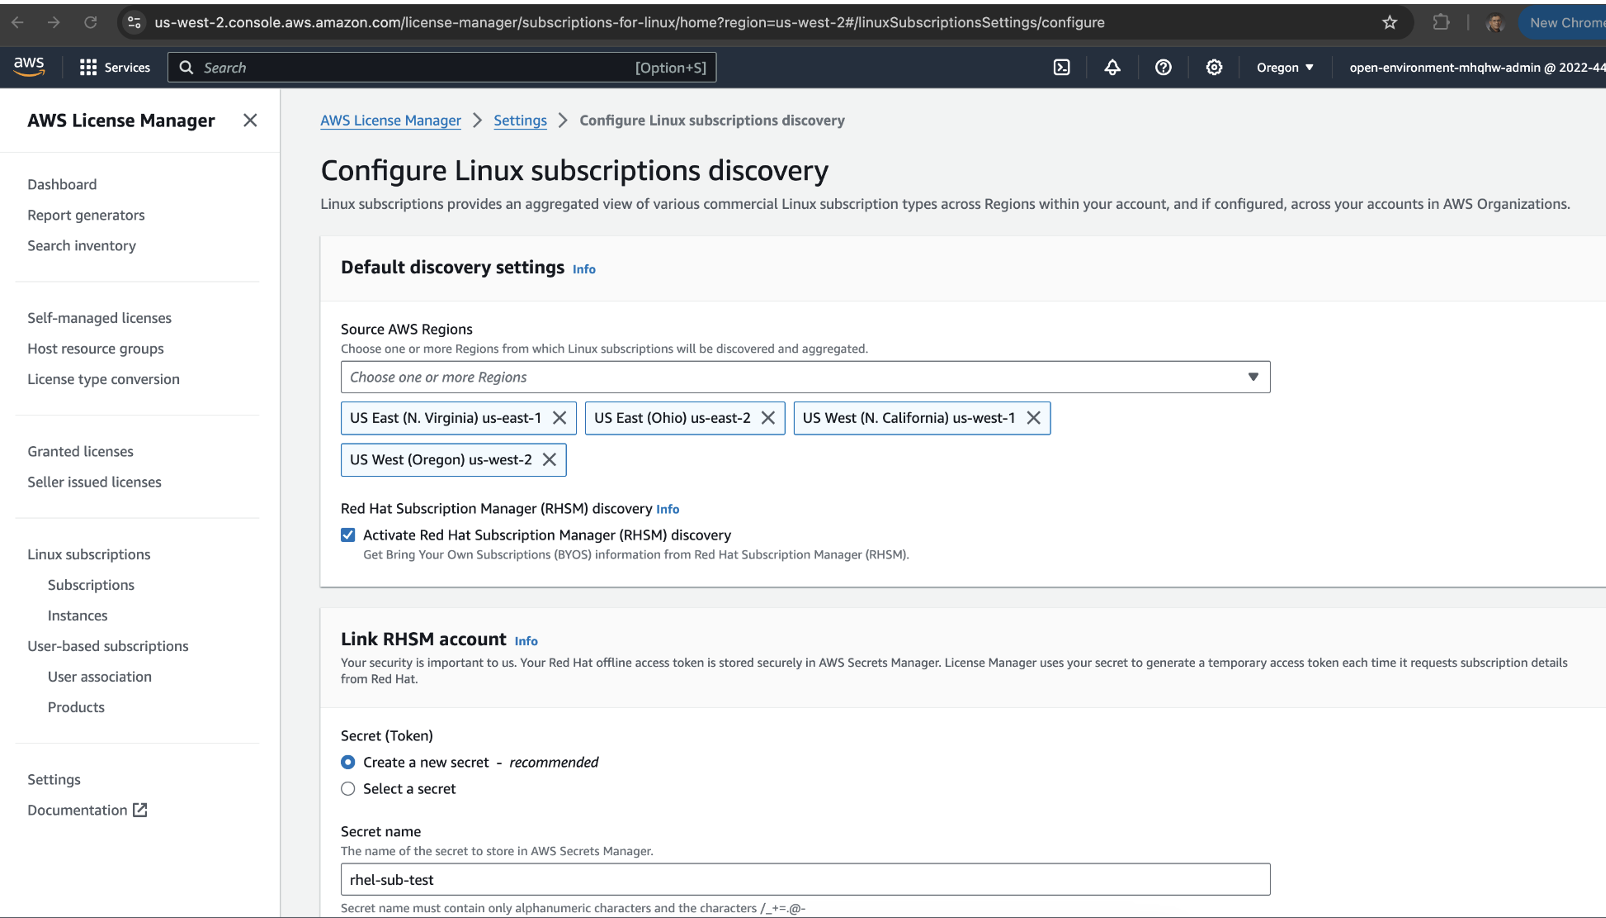Click the AWS logo to go home
Viewport: 1606px width, 918px height.
[29, 66]
